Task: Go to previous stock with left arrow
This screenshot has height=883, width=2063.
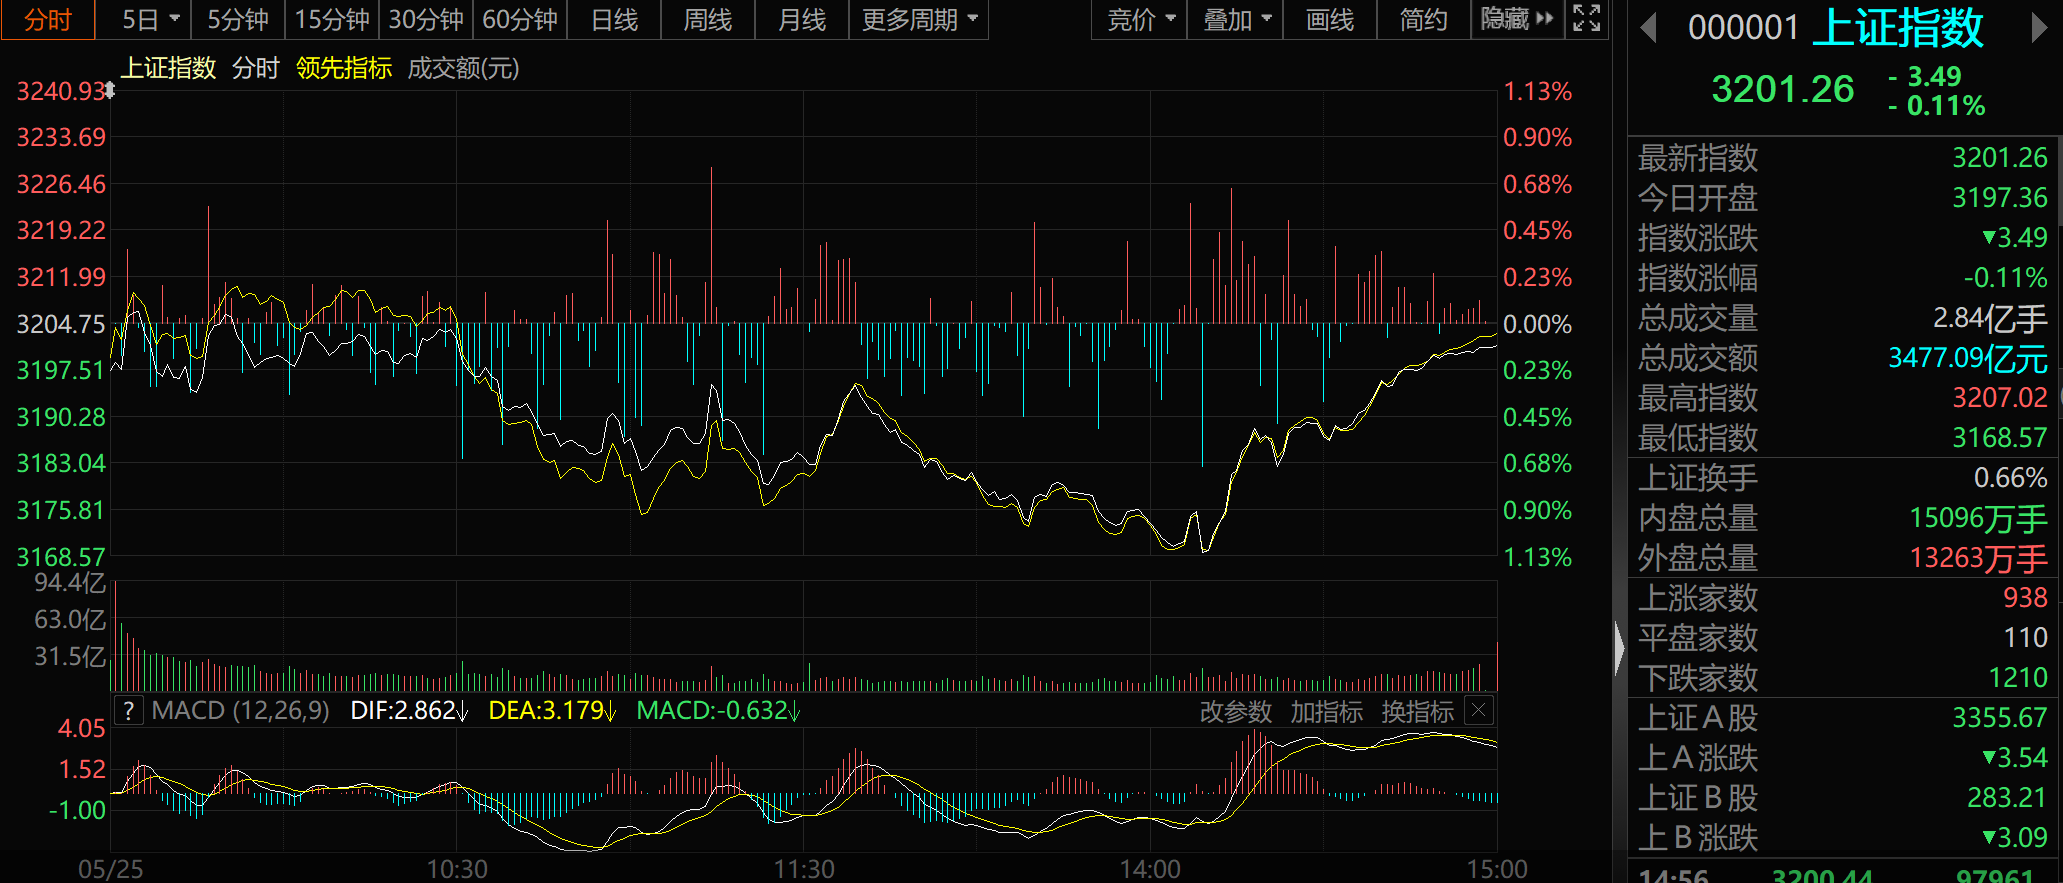Action: tap(1649, 28)
